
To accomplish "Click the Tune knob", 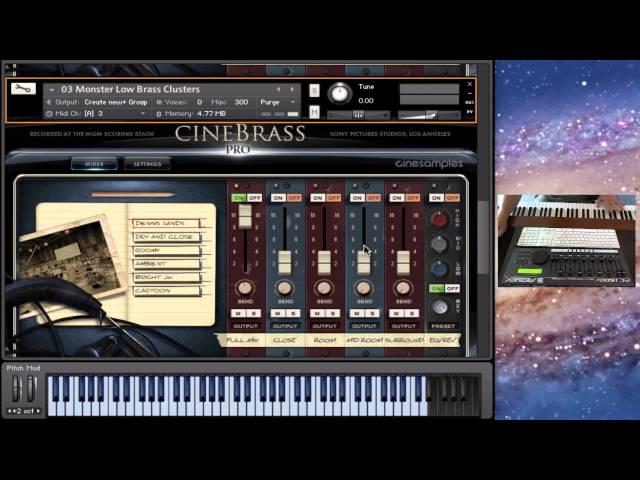I will pos(339,95).
